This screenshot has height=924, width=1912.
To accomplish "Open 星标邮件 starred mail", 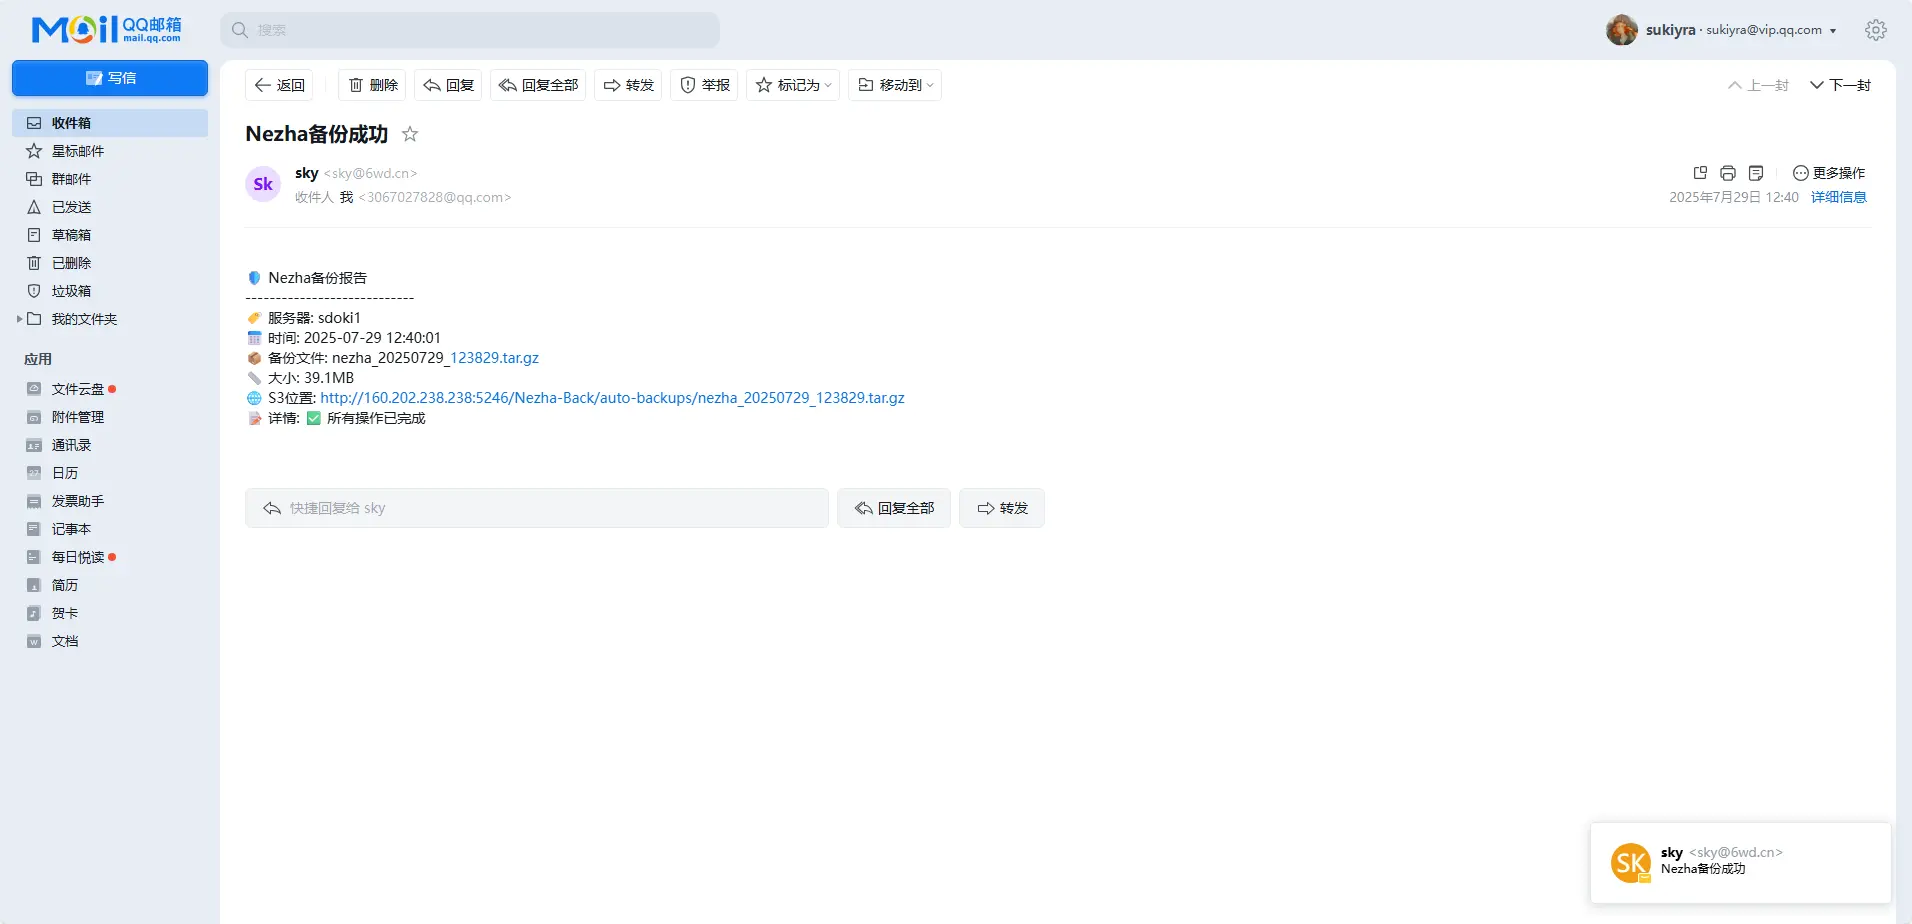I will point(110,151).
